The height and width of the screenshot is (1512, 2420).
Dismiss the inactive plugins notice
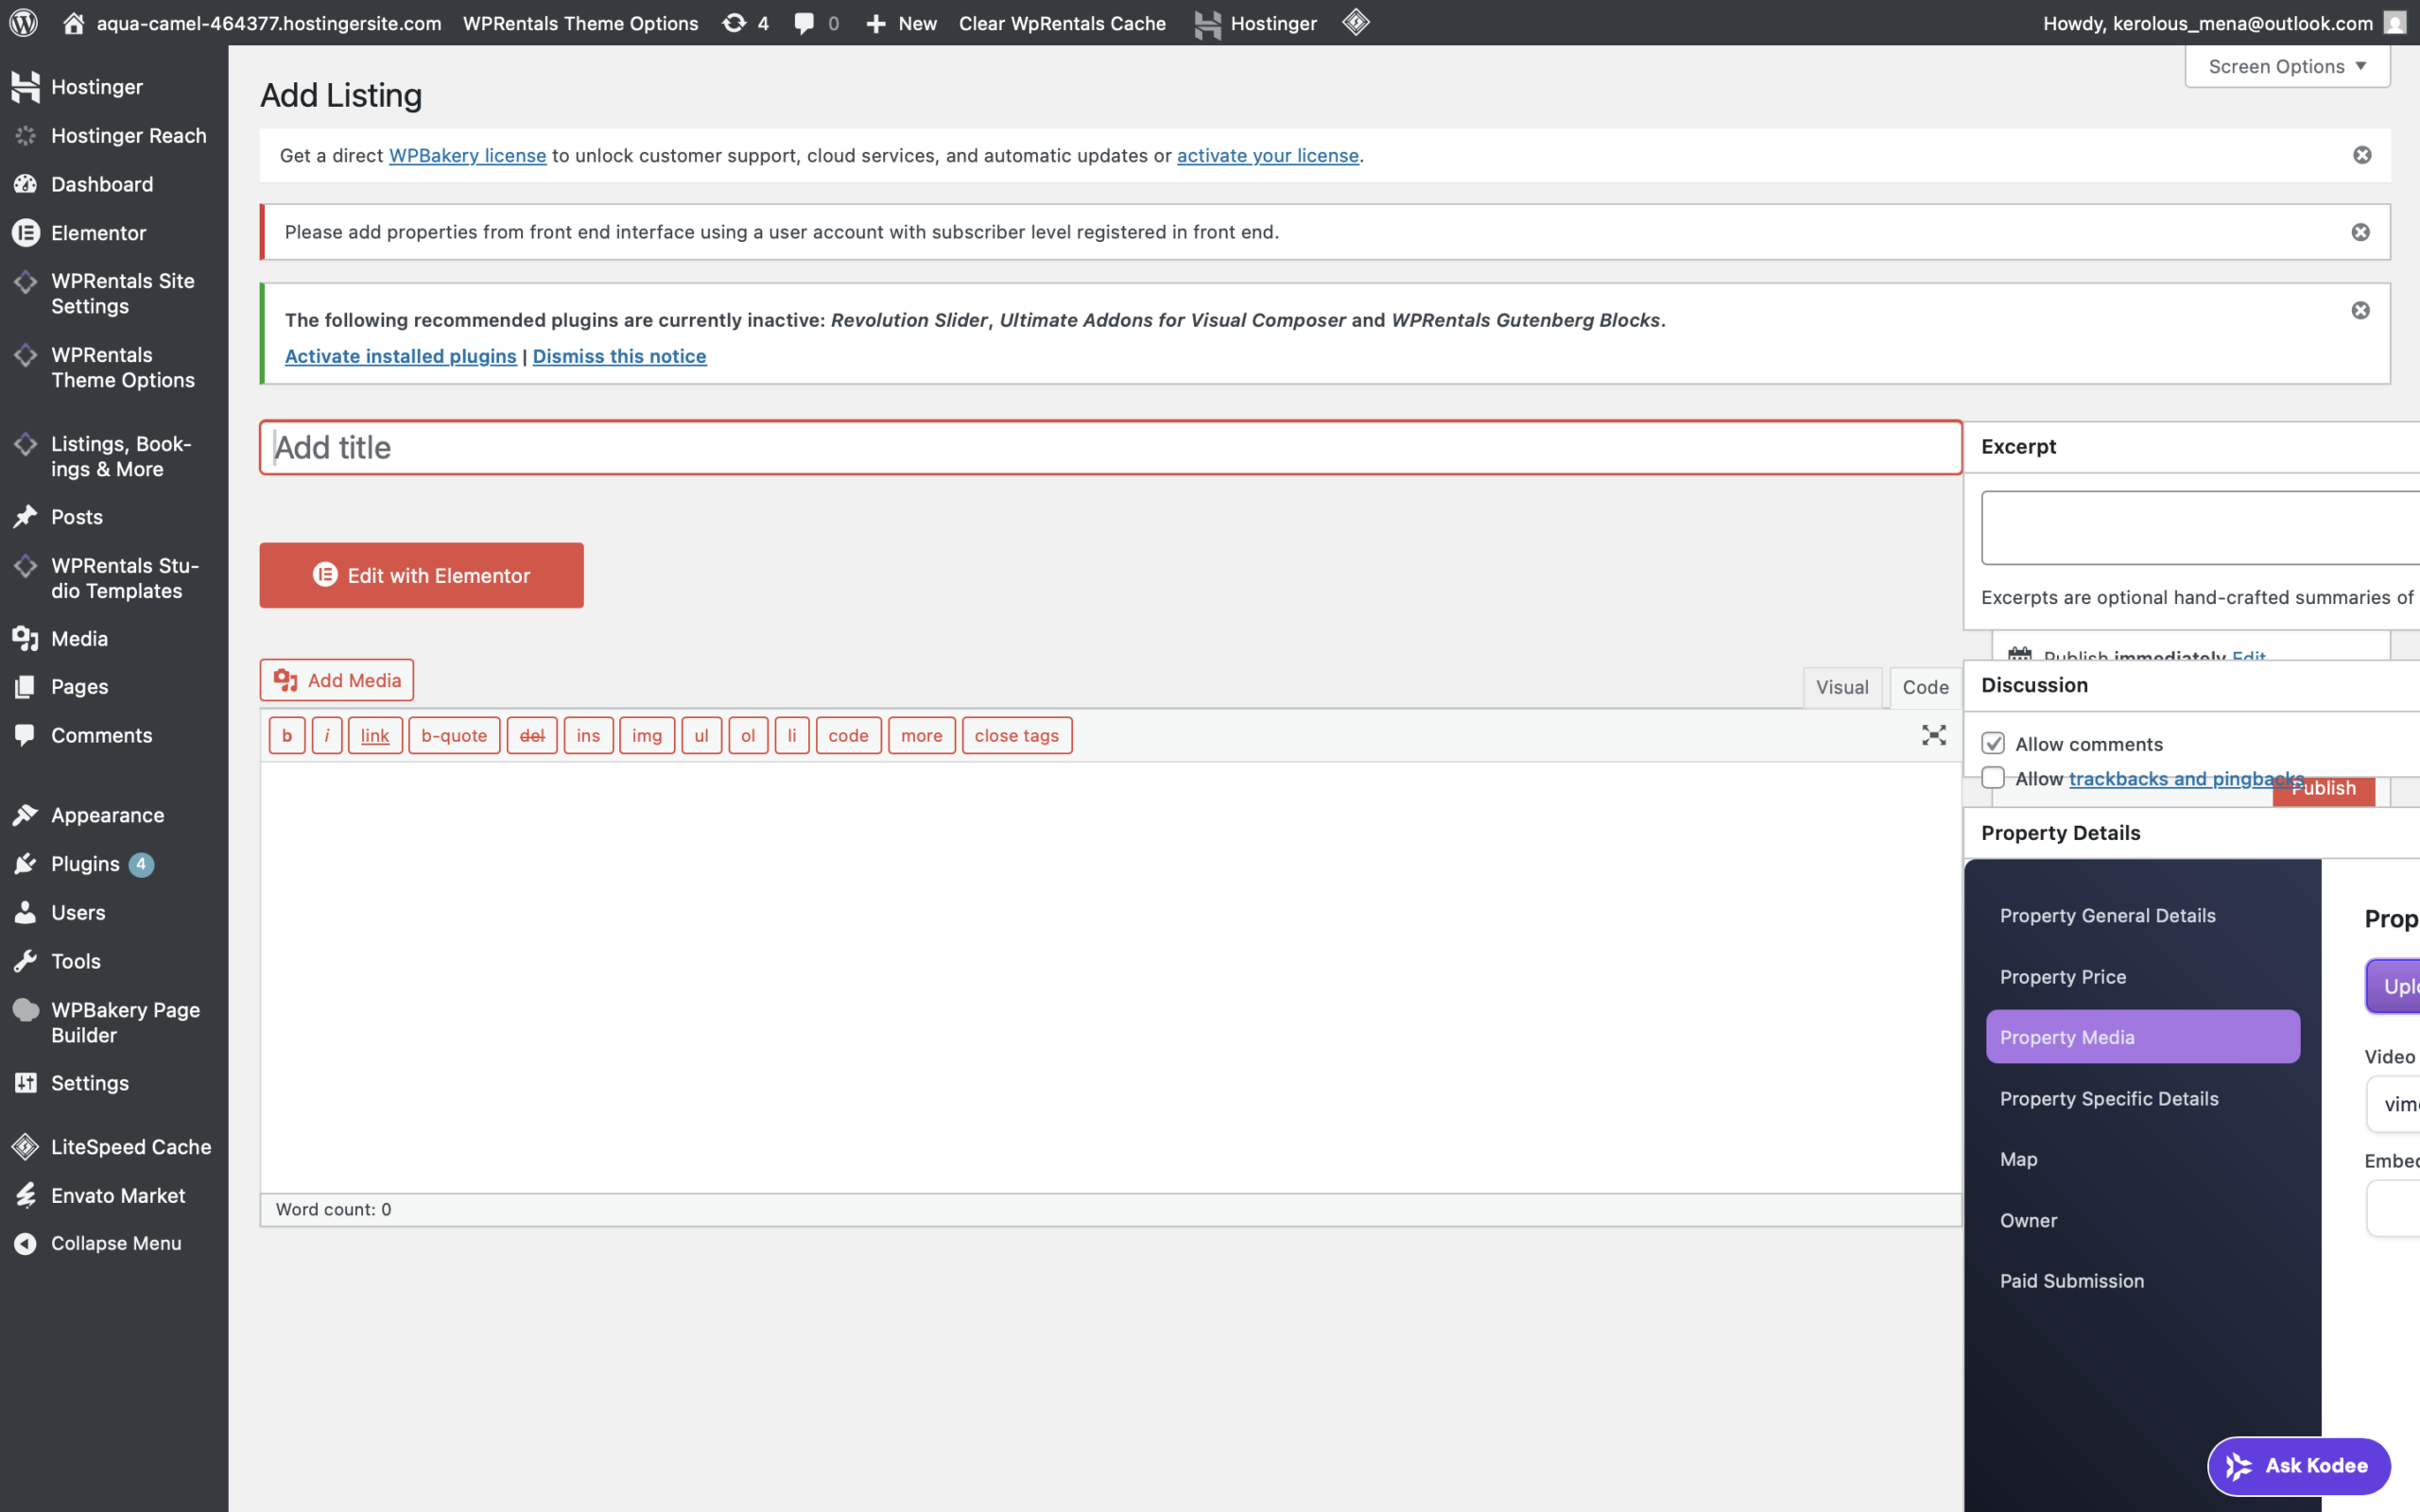(x=2360, y=310)
